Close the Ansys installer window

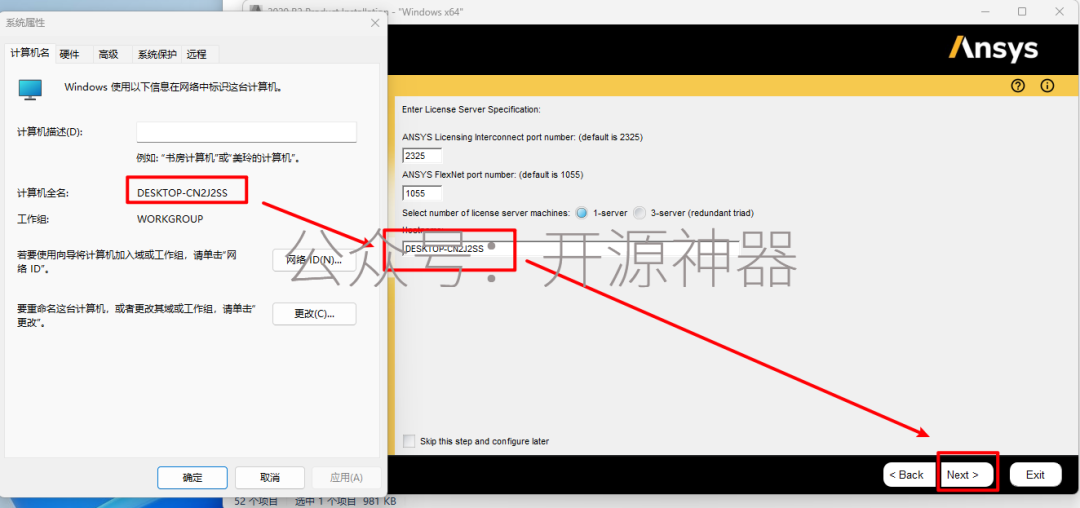click(x=1059, y=11)
